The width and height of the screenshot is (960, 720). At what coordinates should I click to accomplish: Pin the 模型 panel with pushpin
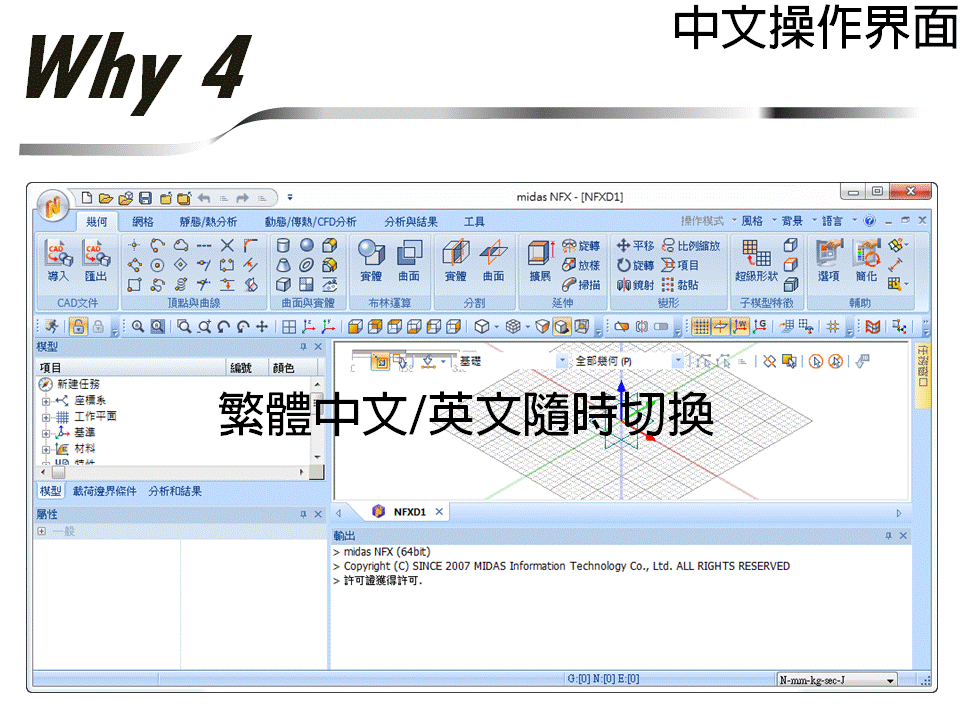(x=303, y=347)
